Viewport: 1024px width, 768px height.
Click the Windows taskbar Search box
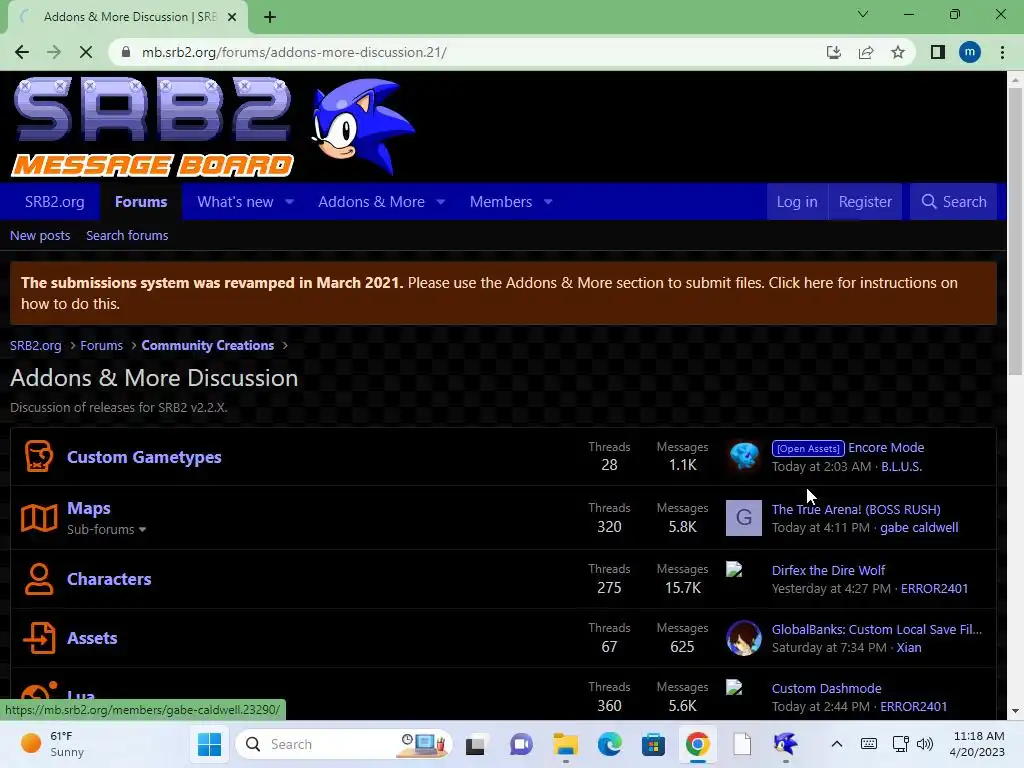click(344, 744)
